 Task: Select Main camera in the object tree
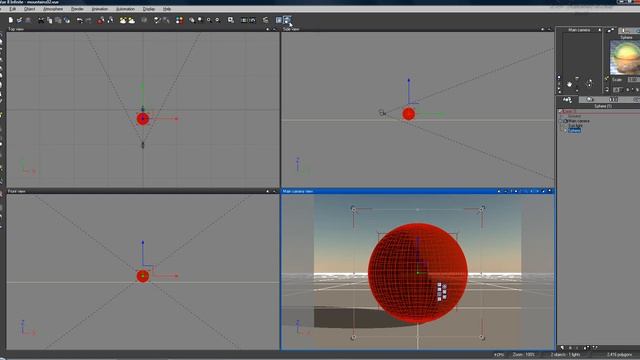coord(579,121)
